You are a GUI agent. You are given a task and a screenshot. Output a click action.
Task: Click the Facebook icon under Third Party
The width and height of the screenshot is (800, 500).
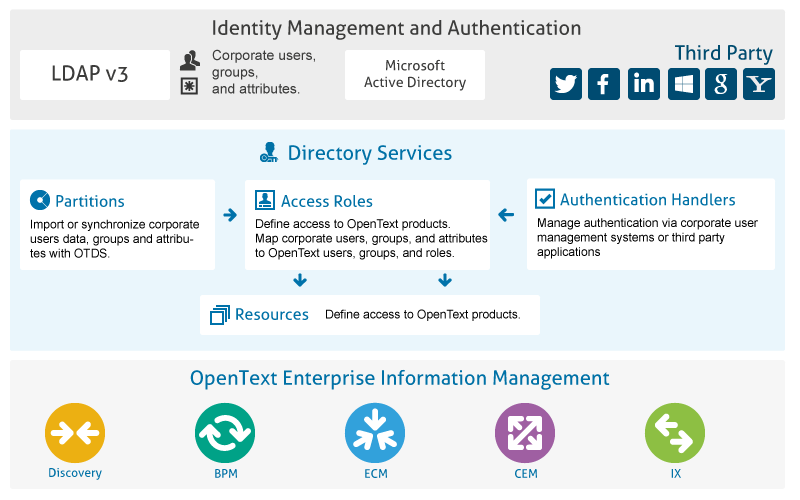coord(604,84)
